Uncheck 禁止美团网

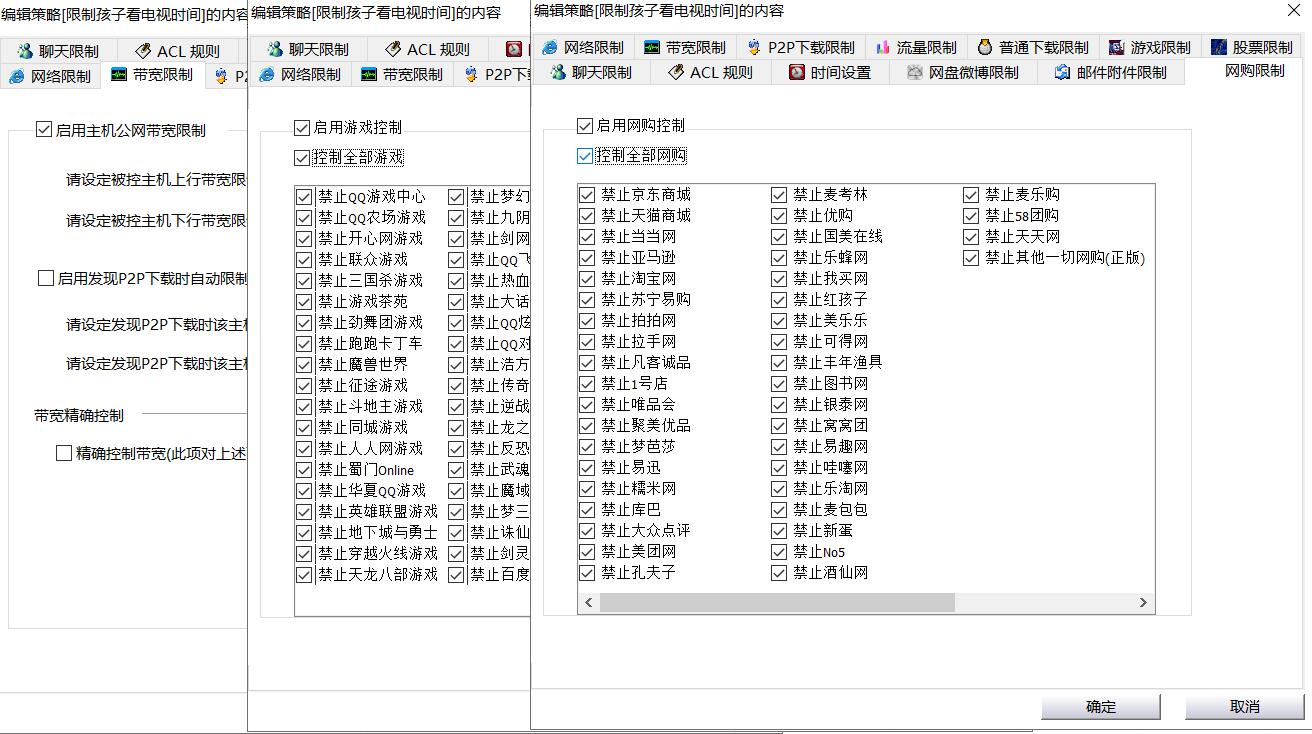point(587,552)
